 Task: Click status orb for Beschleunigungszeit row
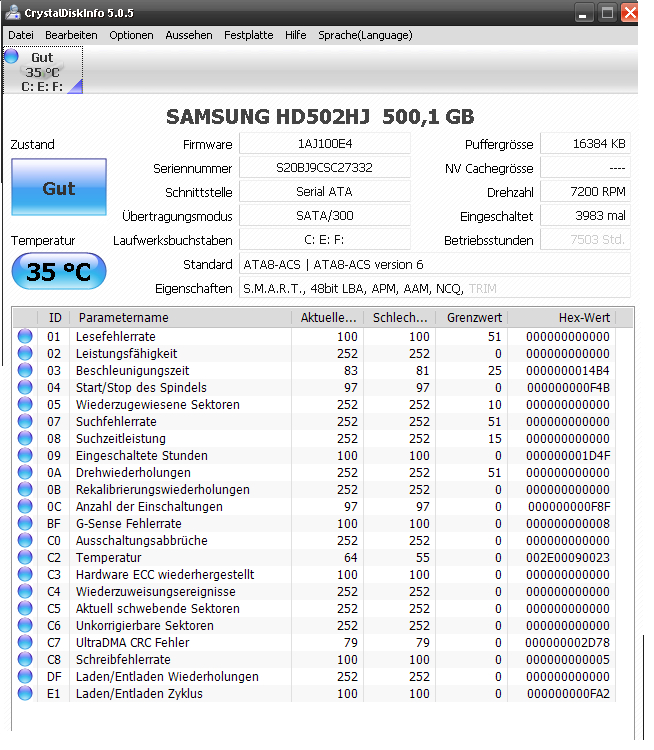click(x=25, y=370)
